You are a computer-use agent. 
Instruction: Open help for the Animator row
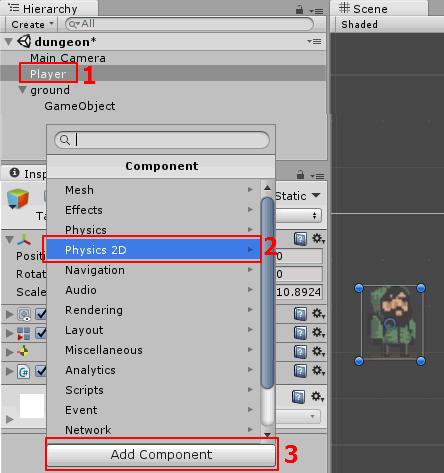[300, 333]
